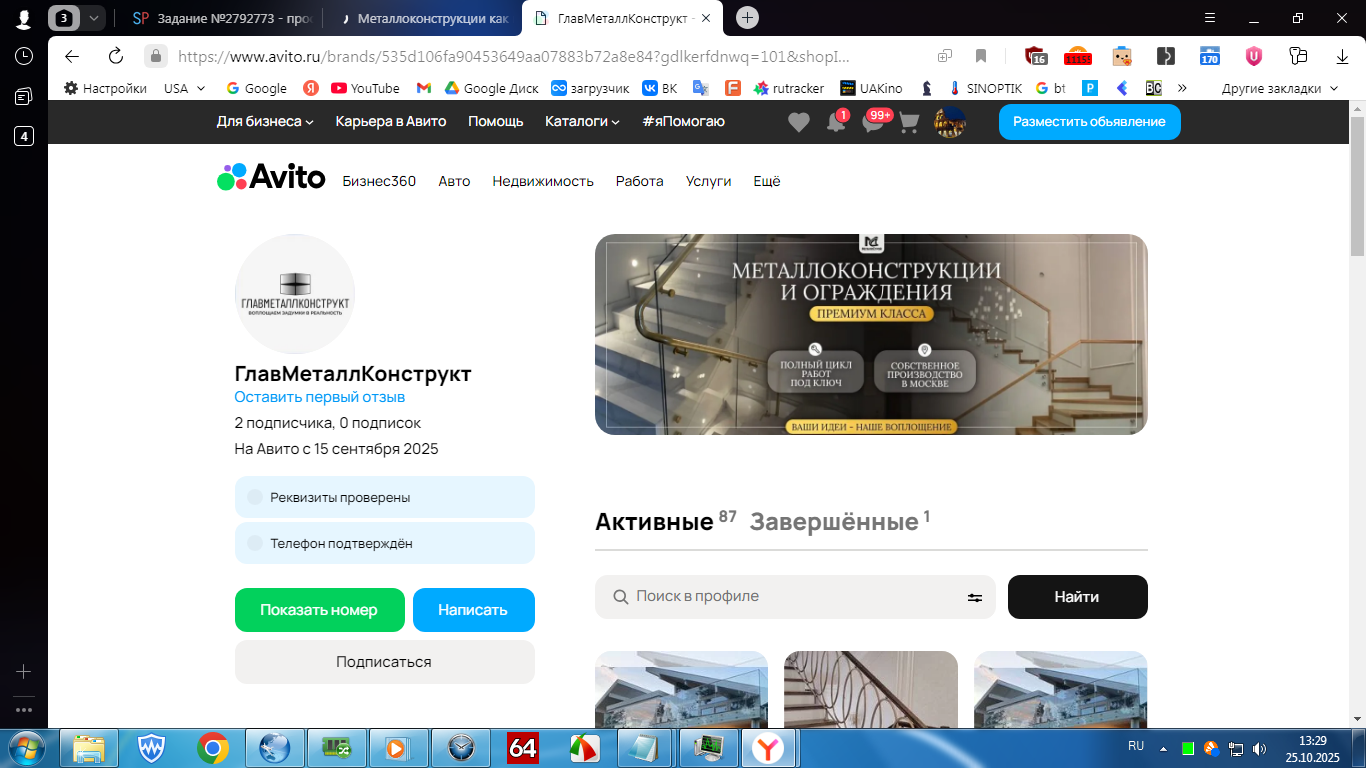Open the Gmail bookmark icon
The image size is (1366, 768).
tap(424, 88)
